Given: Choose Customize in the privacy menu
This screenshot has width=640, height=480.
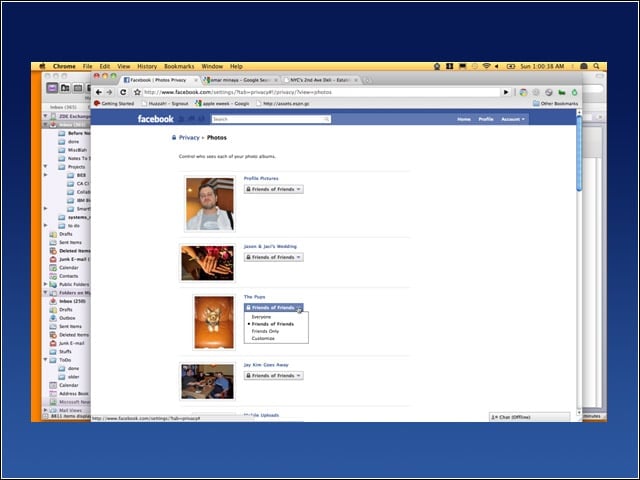Looking at the screenshot, I should (263, 338).
